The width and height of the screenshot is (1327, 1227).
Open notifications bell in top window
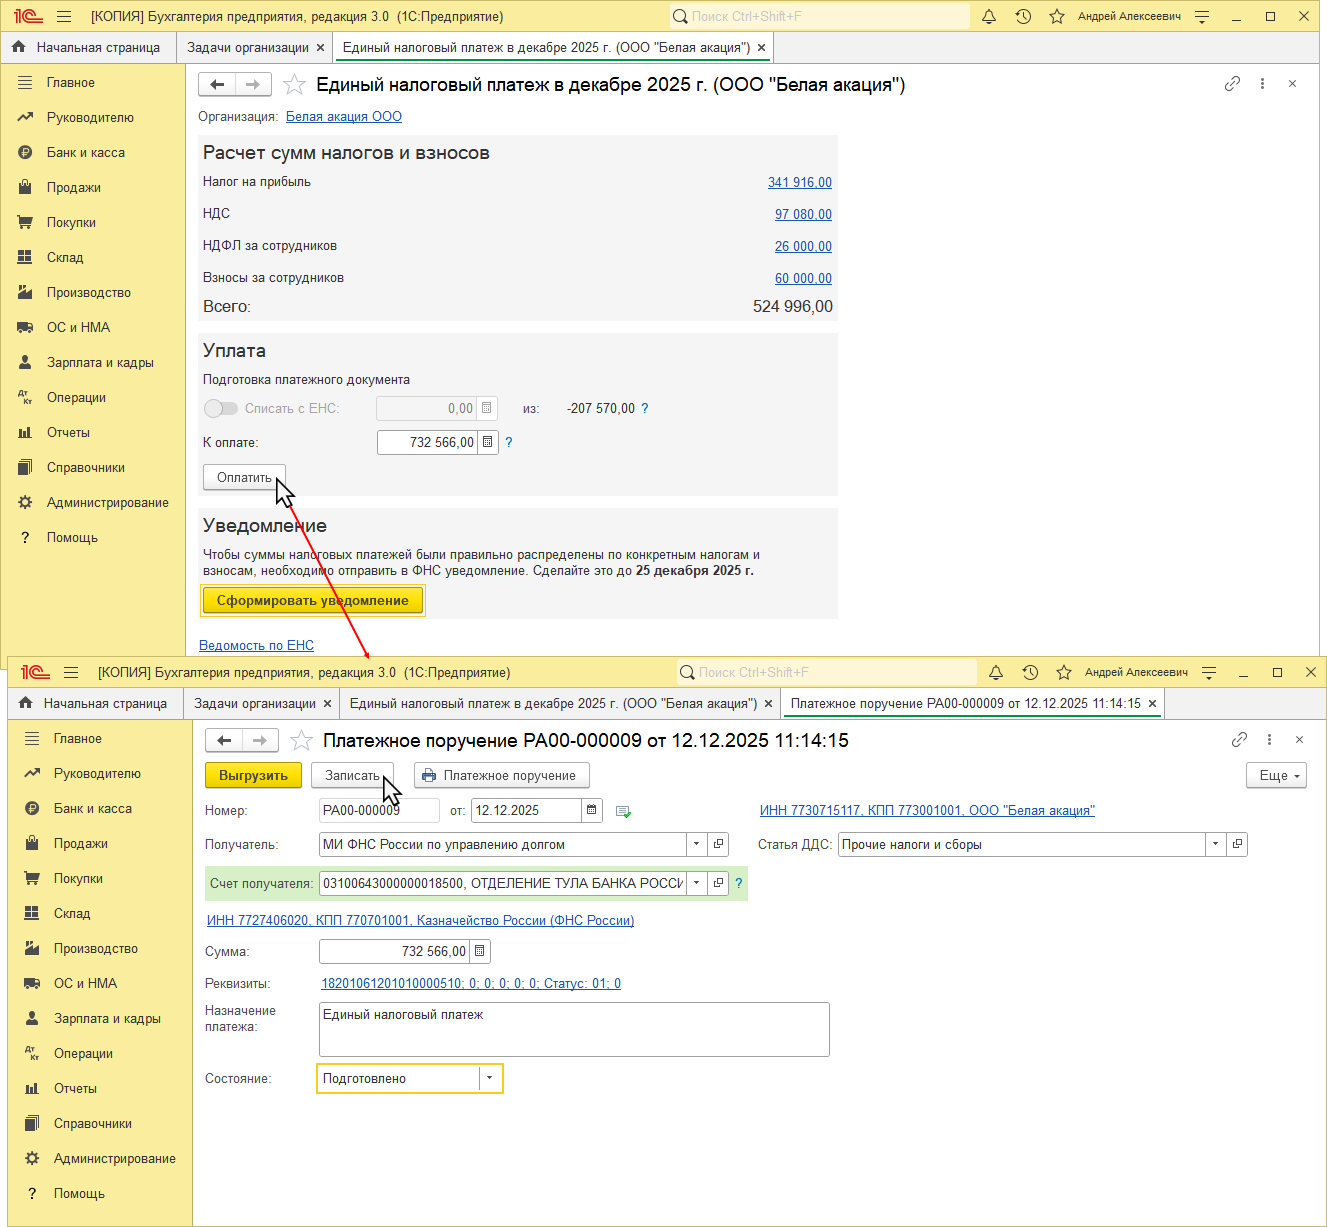coord(989,16)
